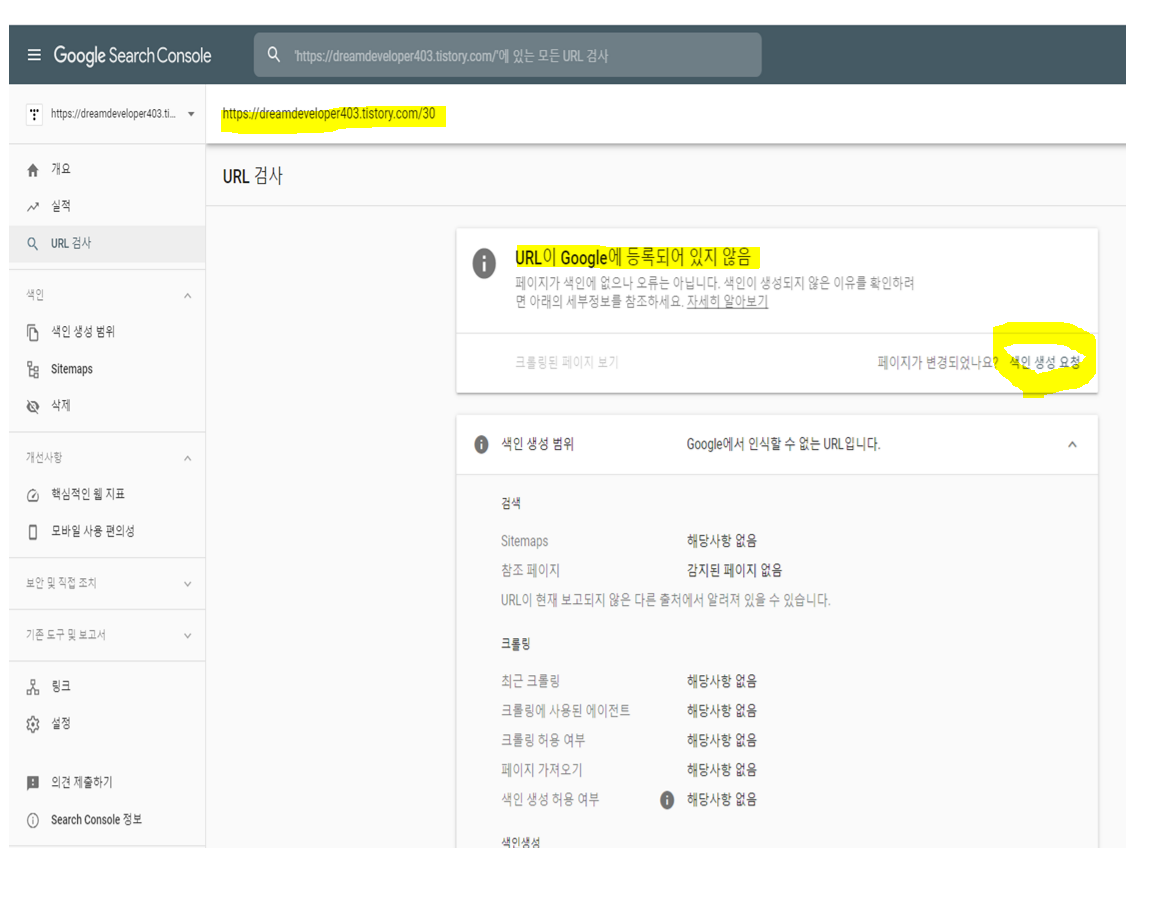Click 크롤링된 페이지 보기 button

click(x=566, y=362)
